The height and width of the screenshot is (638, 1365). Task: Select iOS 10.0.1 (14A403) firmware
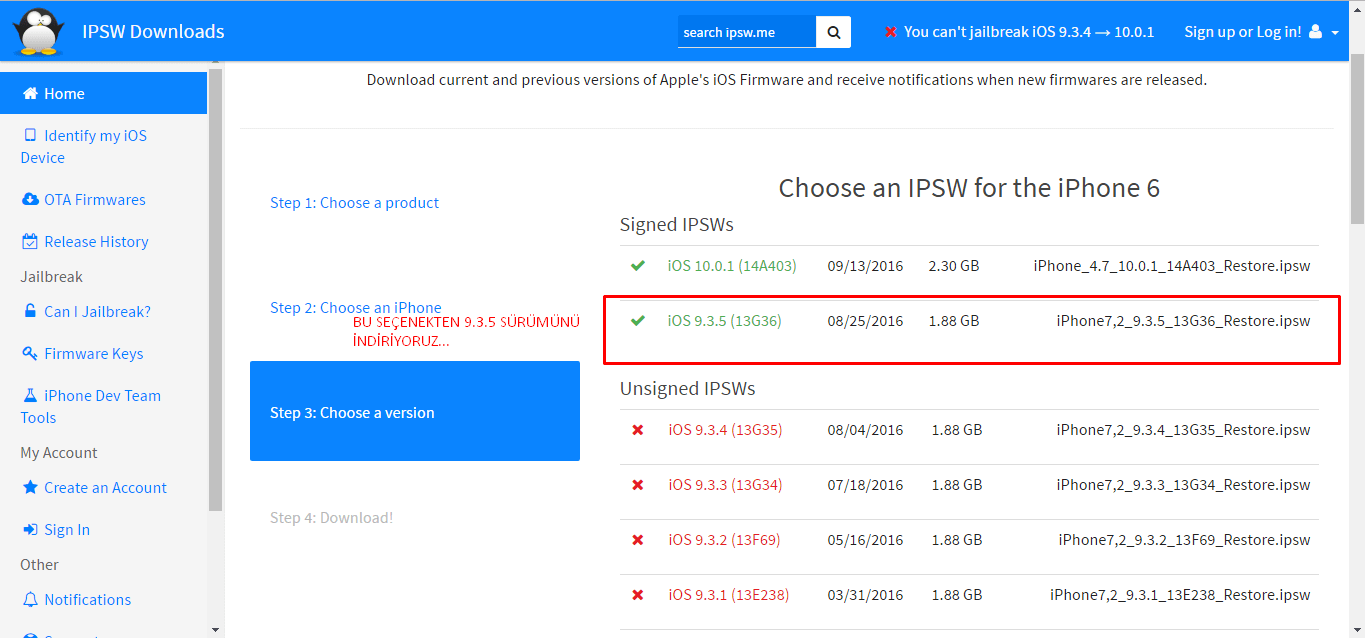pos(732,266)
